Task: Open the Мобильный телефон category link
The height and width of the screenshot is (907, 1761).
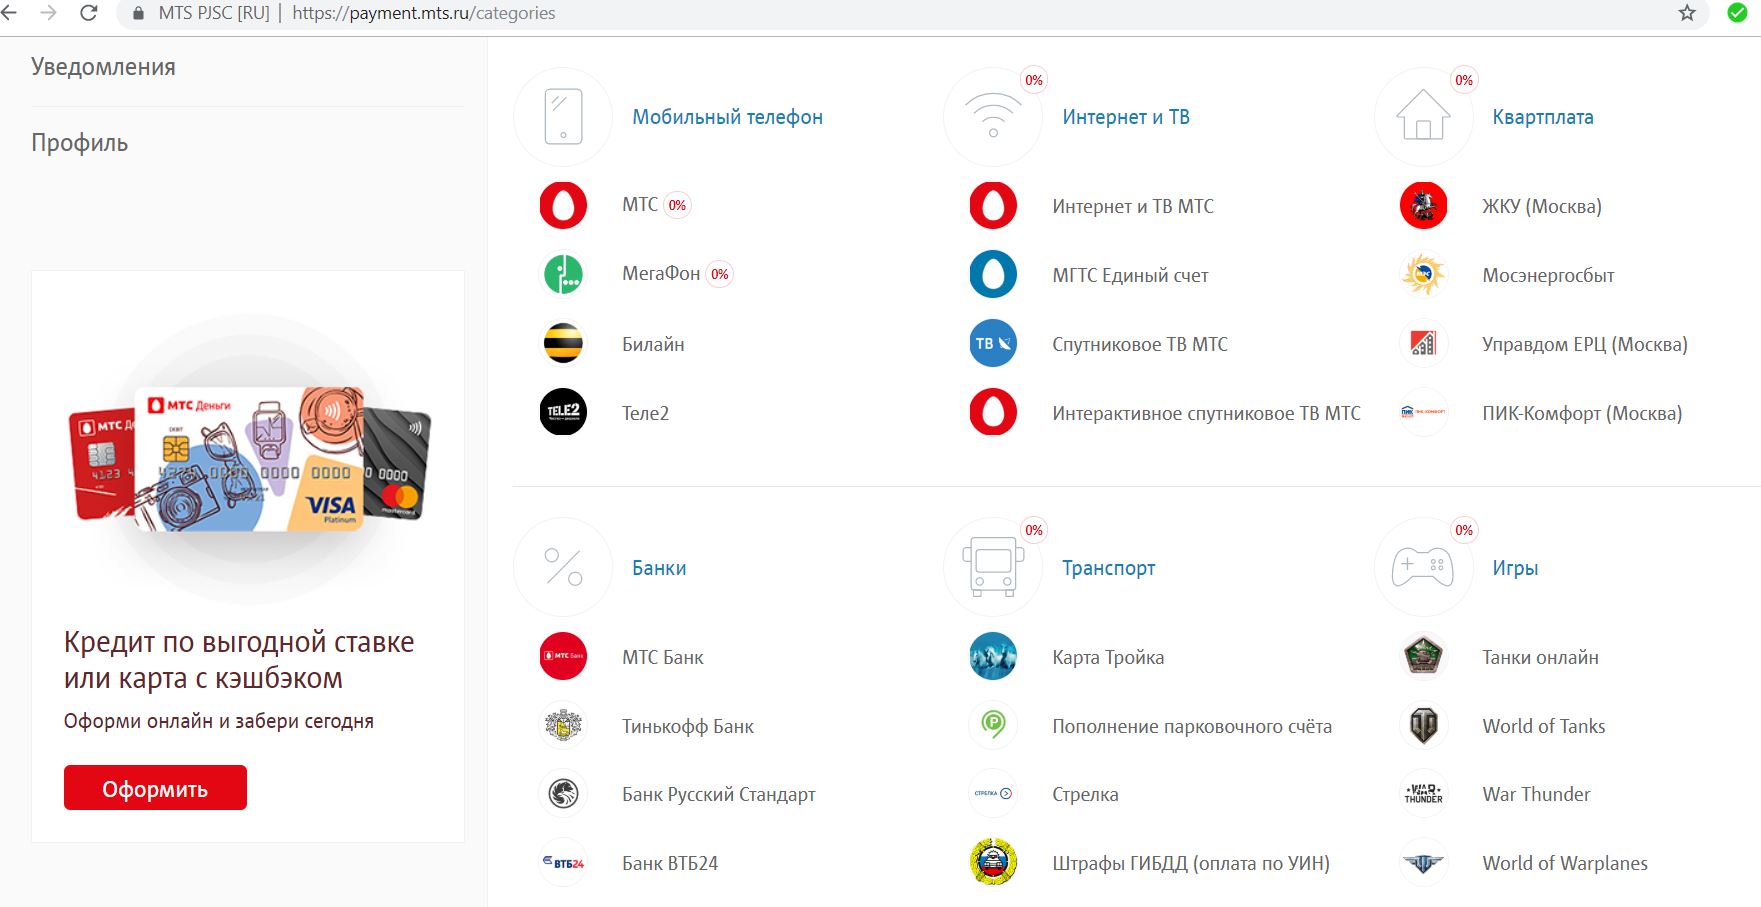Action: (727, 117)
